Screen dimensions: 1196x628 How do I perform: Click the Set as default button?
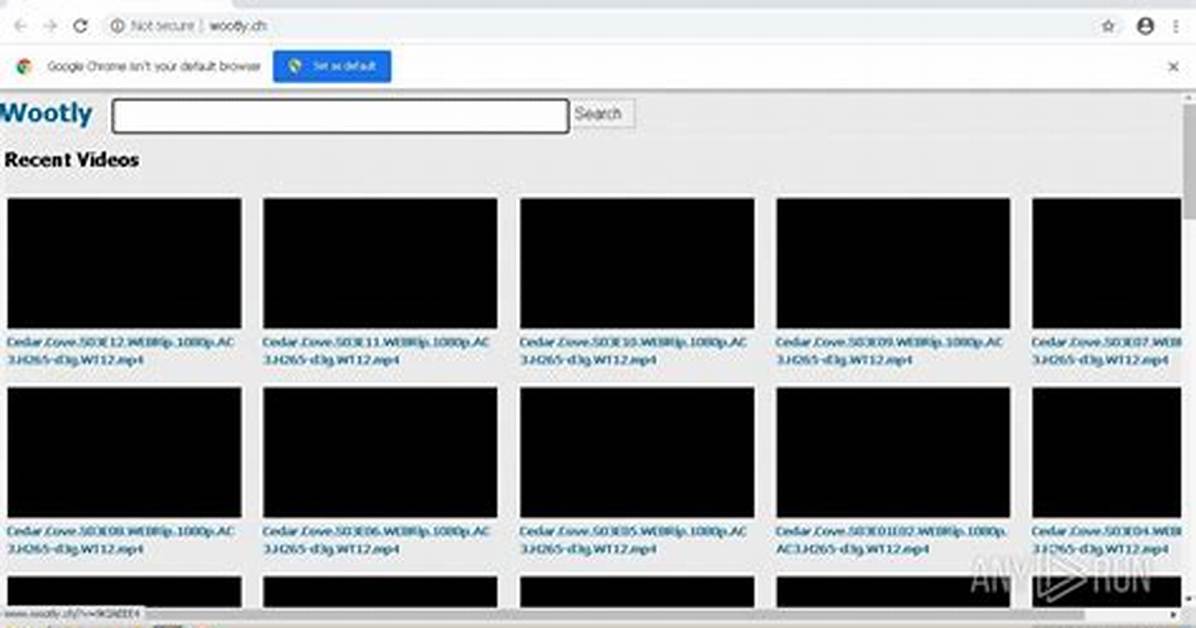click(x=332, y=66)
